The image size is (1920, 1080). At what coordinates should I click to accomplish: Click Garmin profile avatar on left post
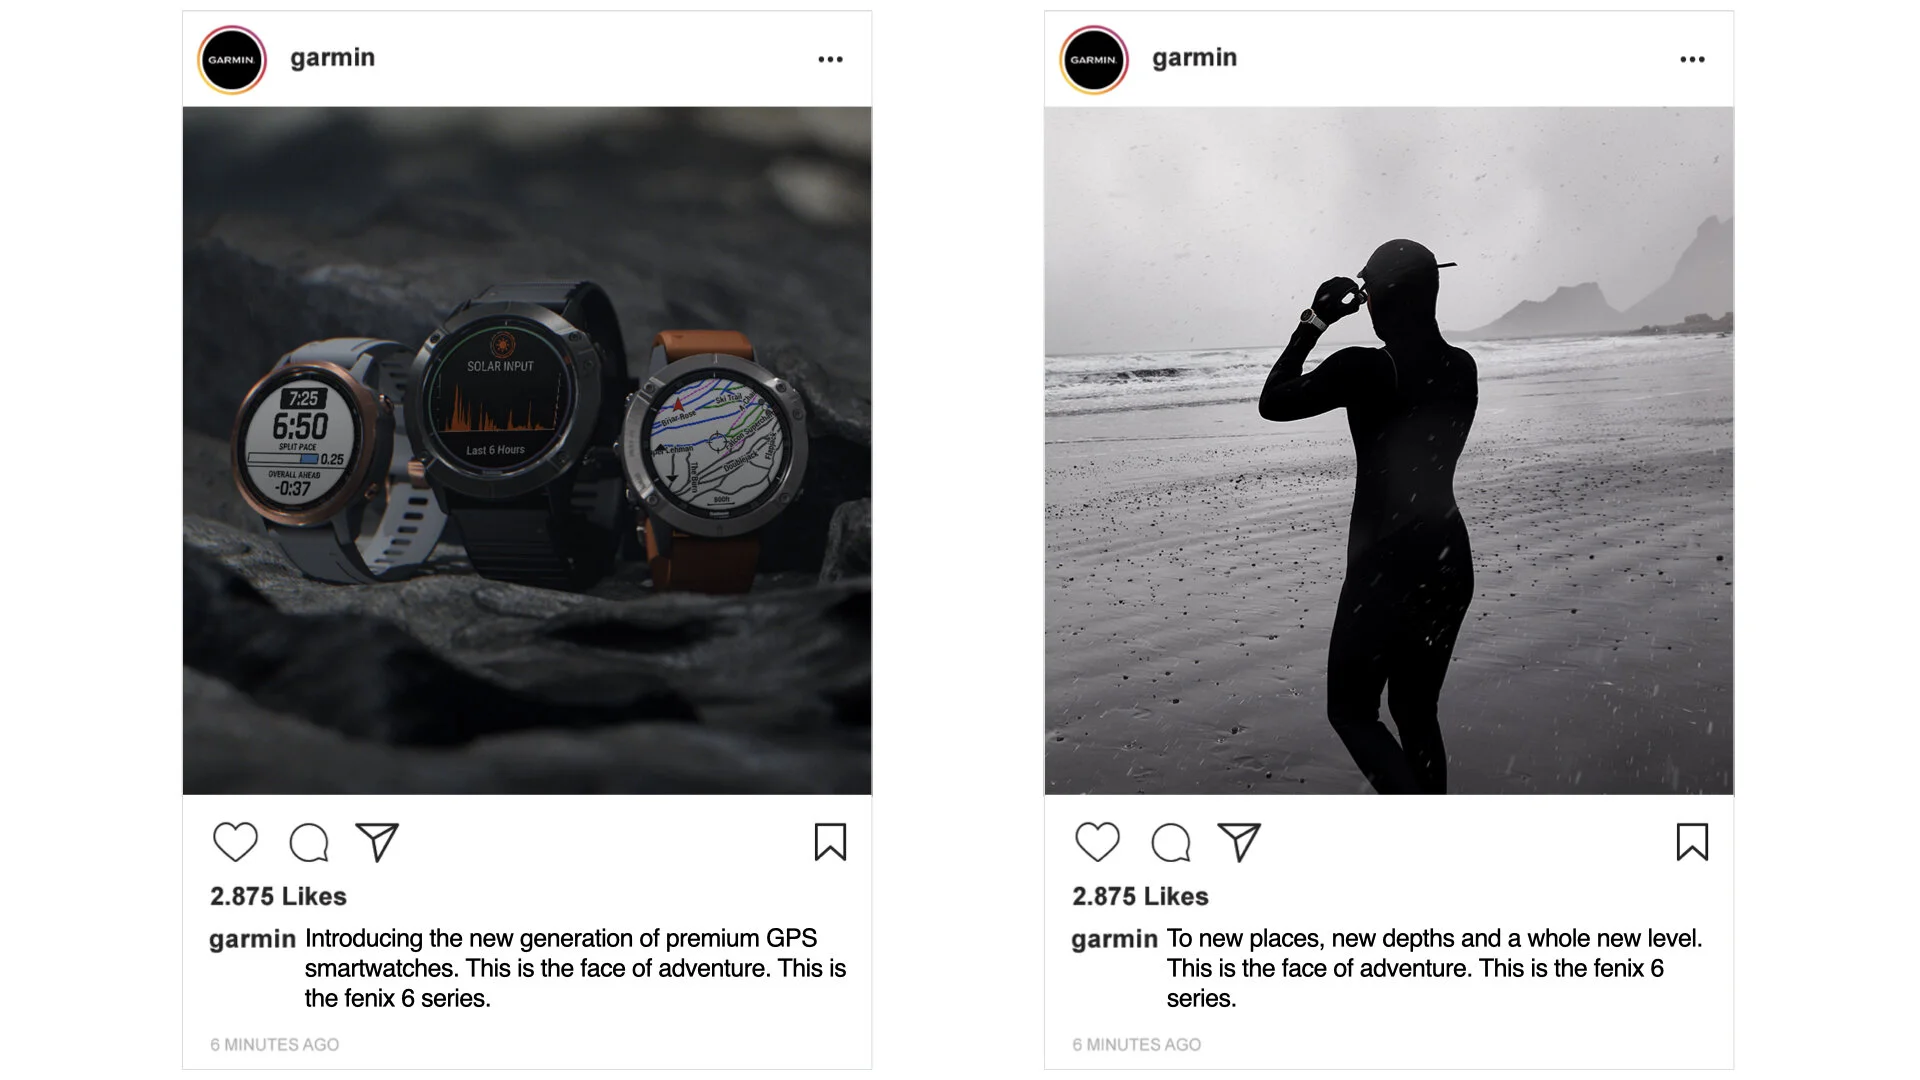tap(232, 59)
